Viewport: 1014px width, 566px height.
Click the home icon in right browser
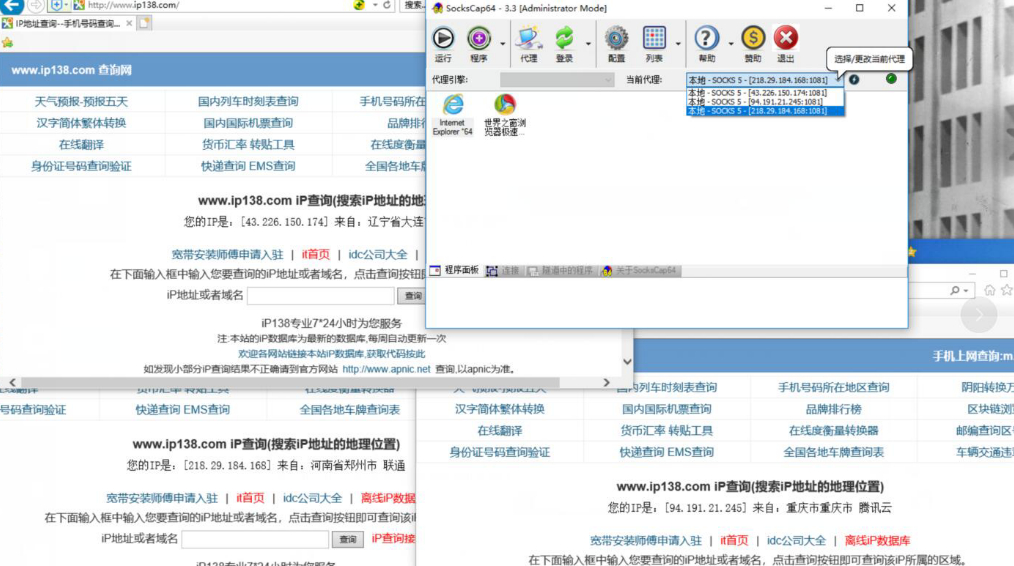[989, 290]
